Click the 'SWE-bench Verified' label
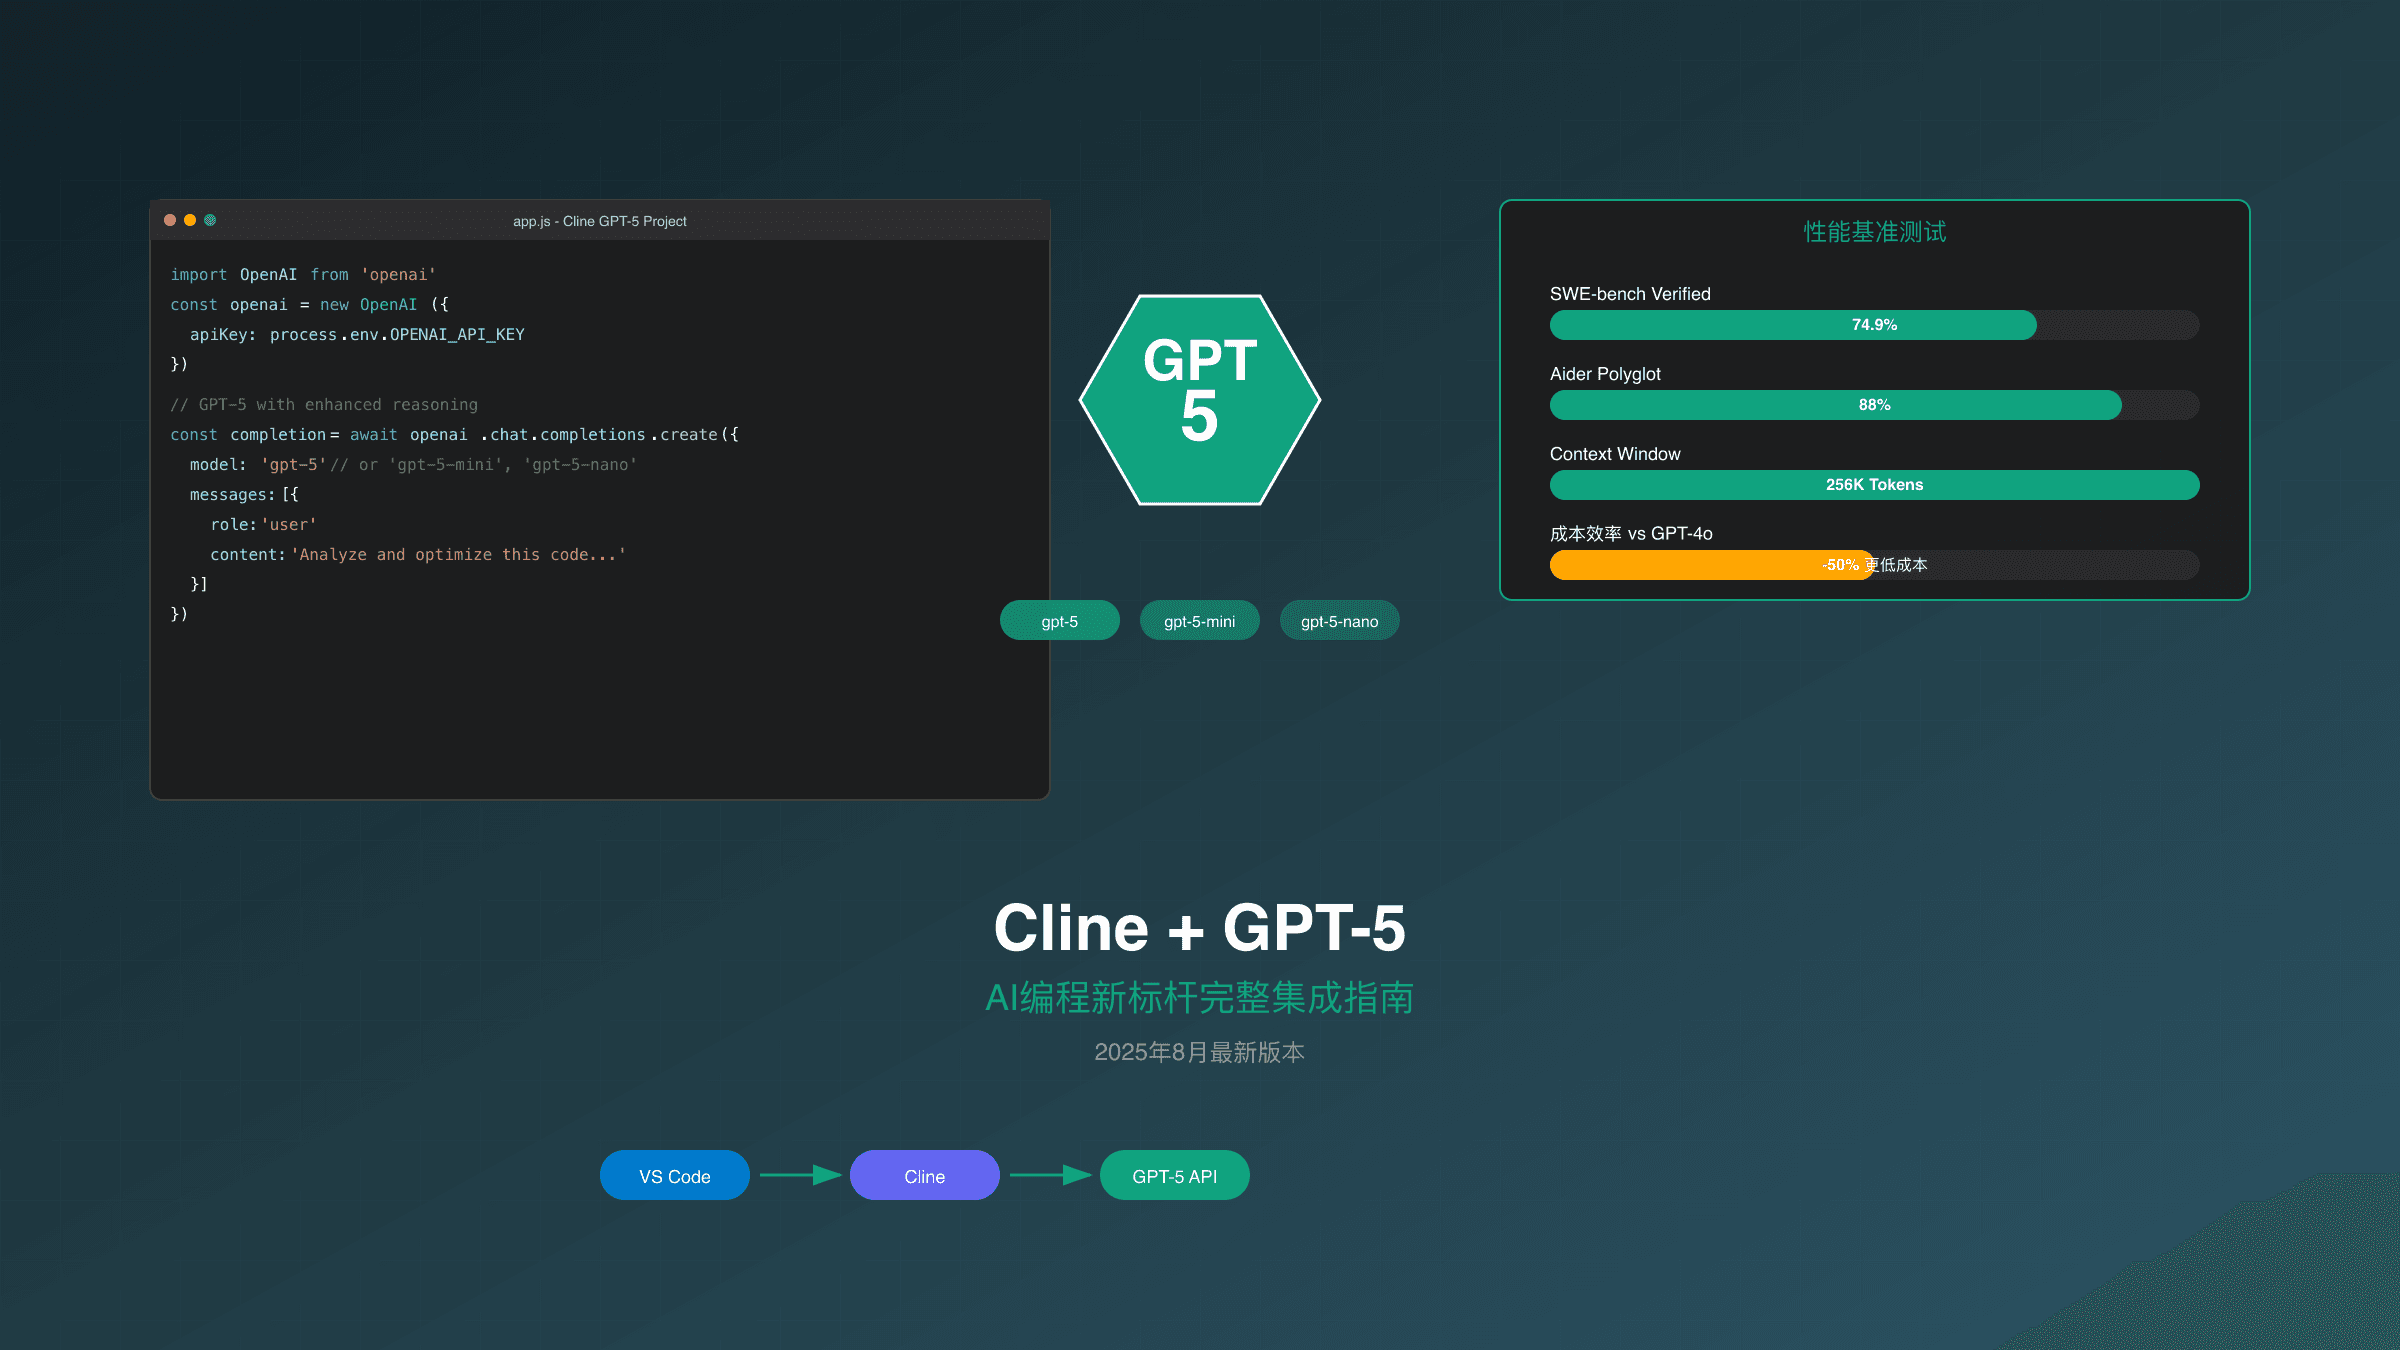Image resolution: width=2400 pixels, height=1350 pixels. coord(1630,294)
